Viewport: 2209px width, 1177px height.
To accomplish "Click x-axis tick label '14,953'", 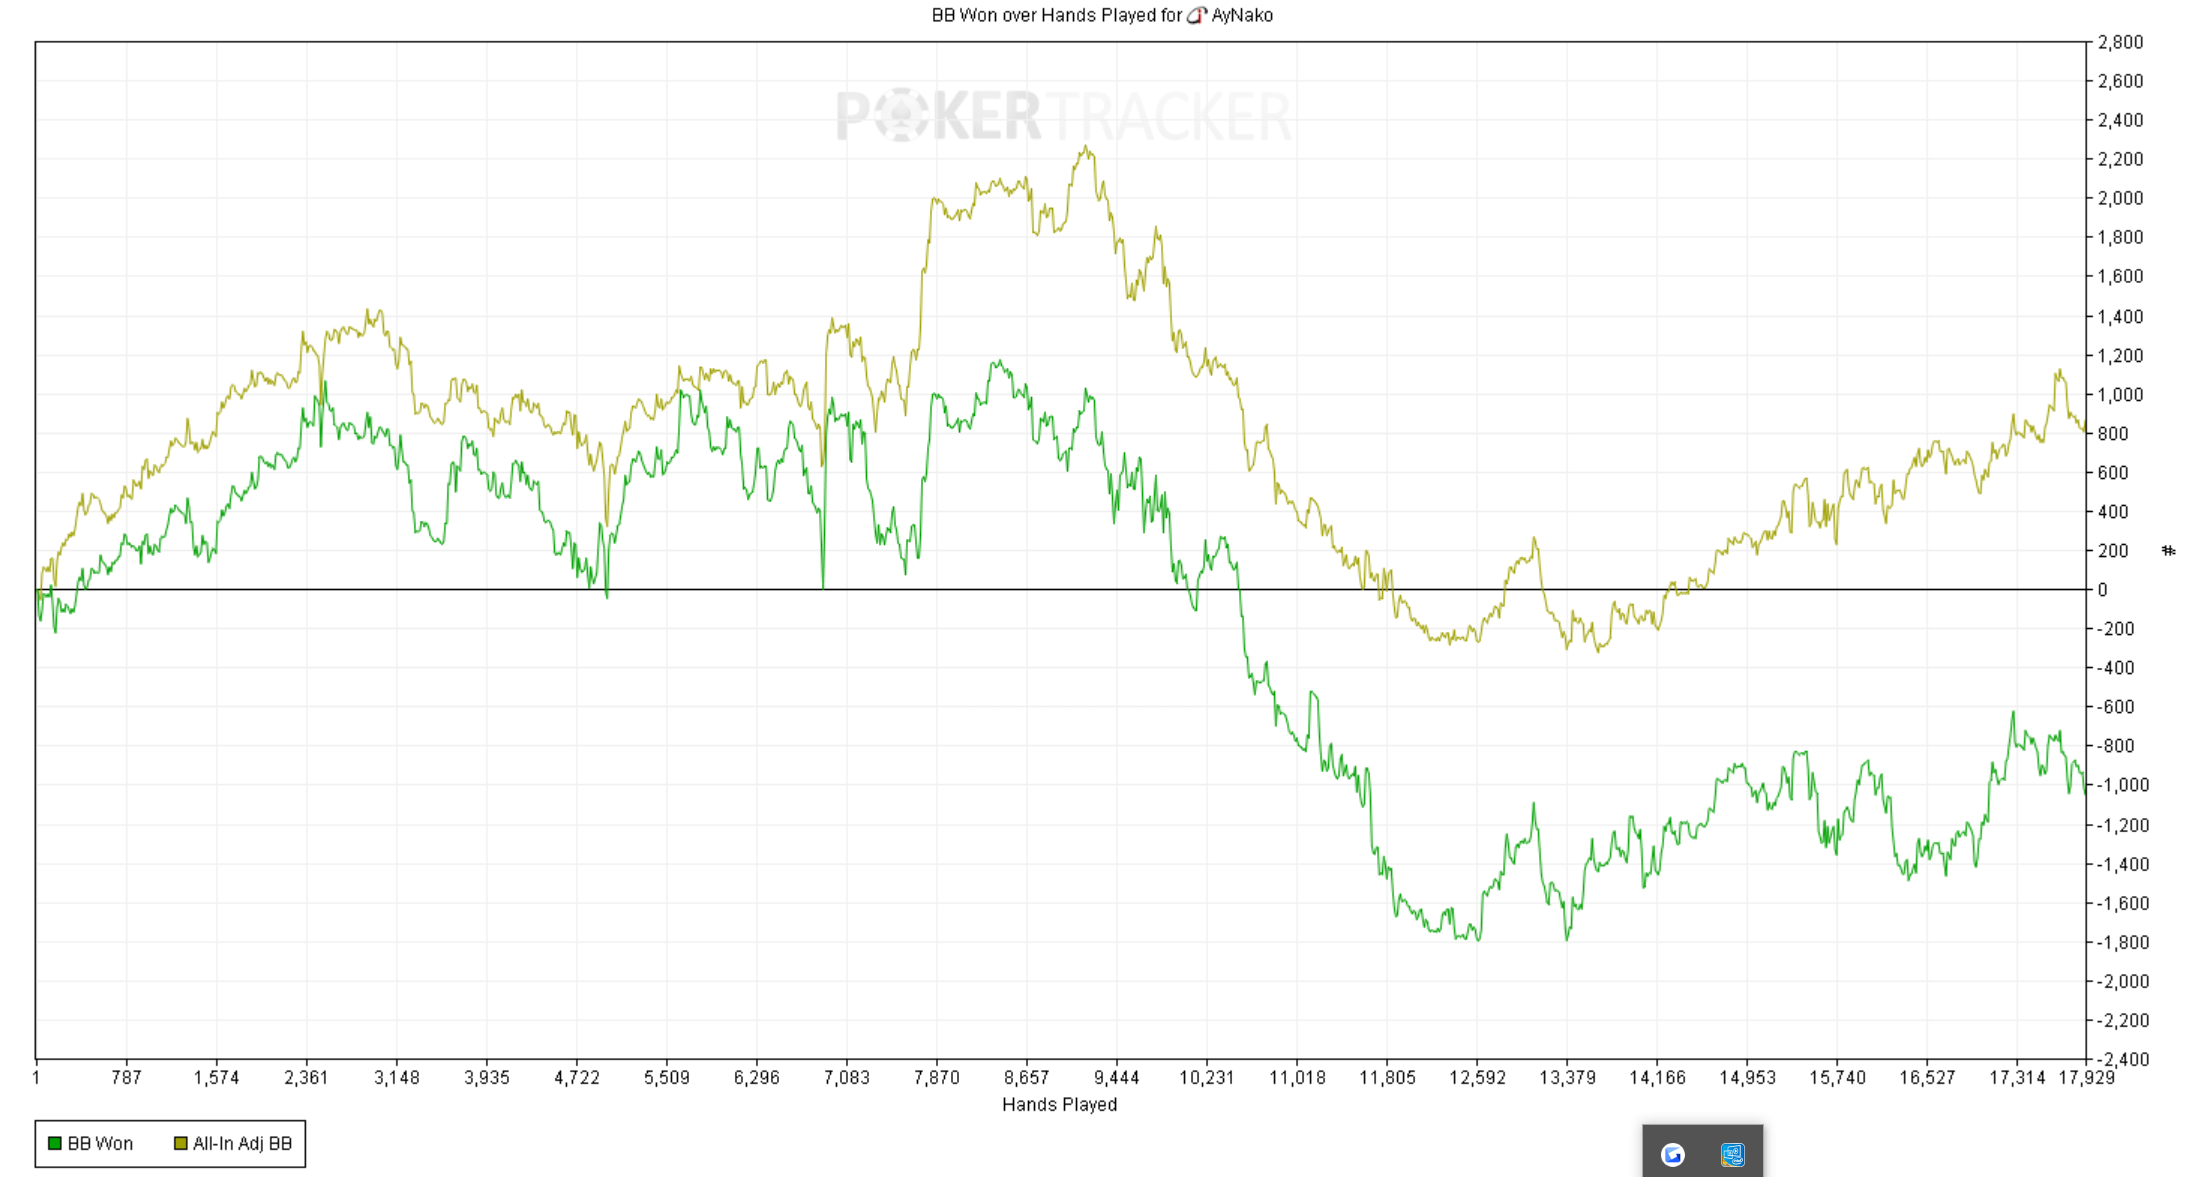I will point(1747,1077).
